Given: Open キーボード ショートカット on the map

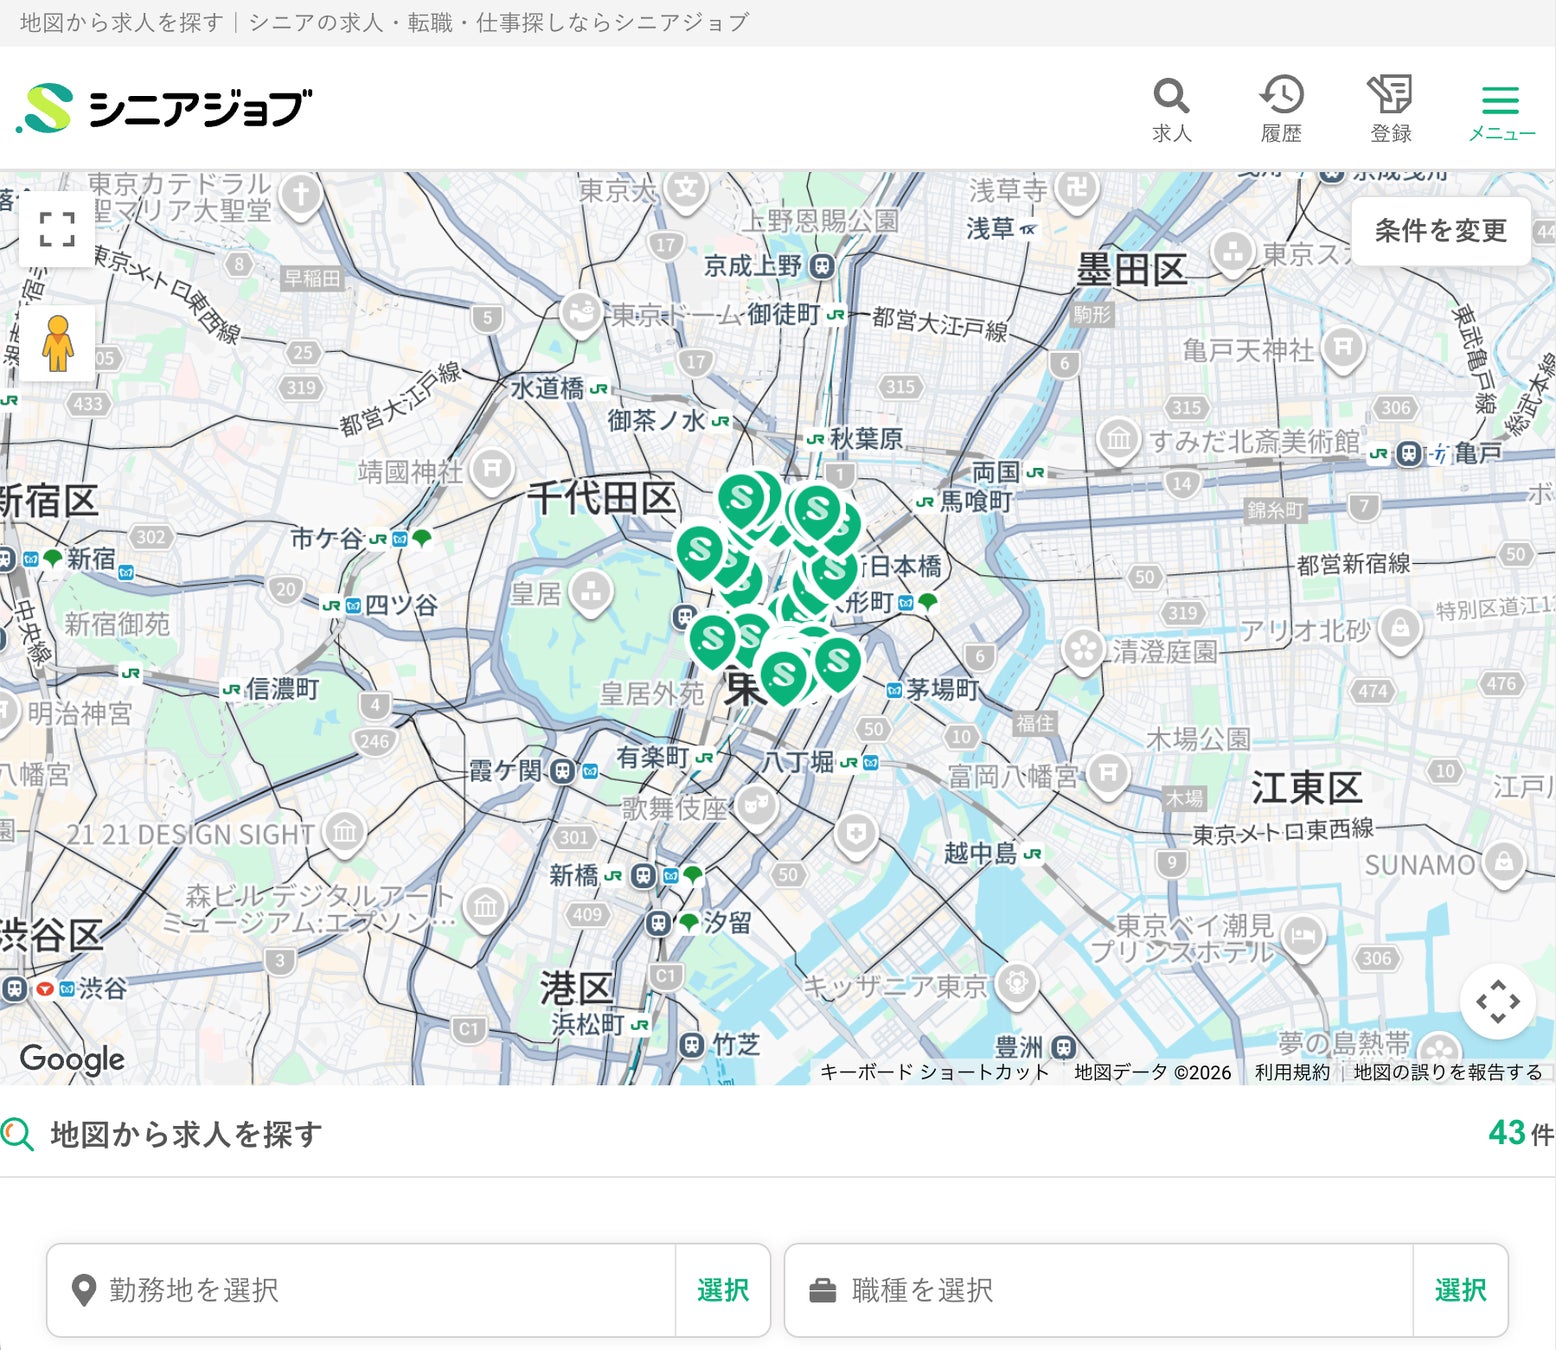Looking at the screenshot, I should [x=934, y=1072].
